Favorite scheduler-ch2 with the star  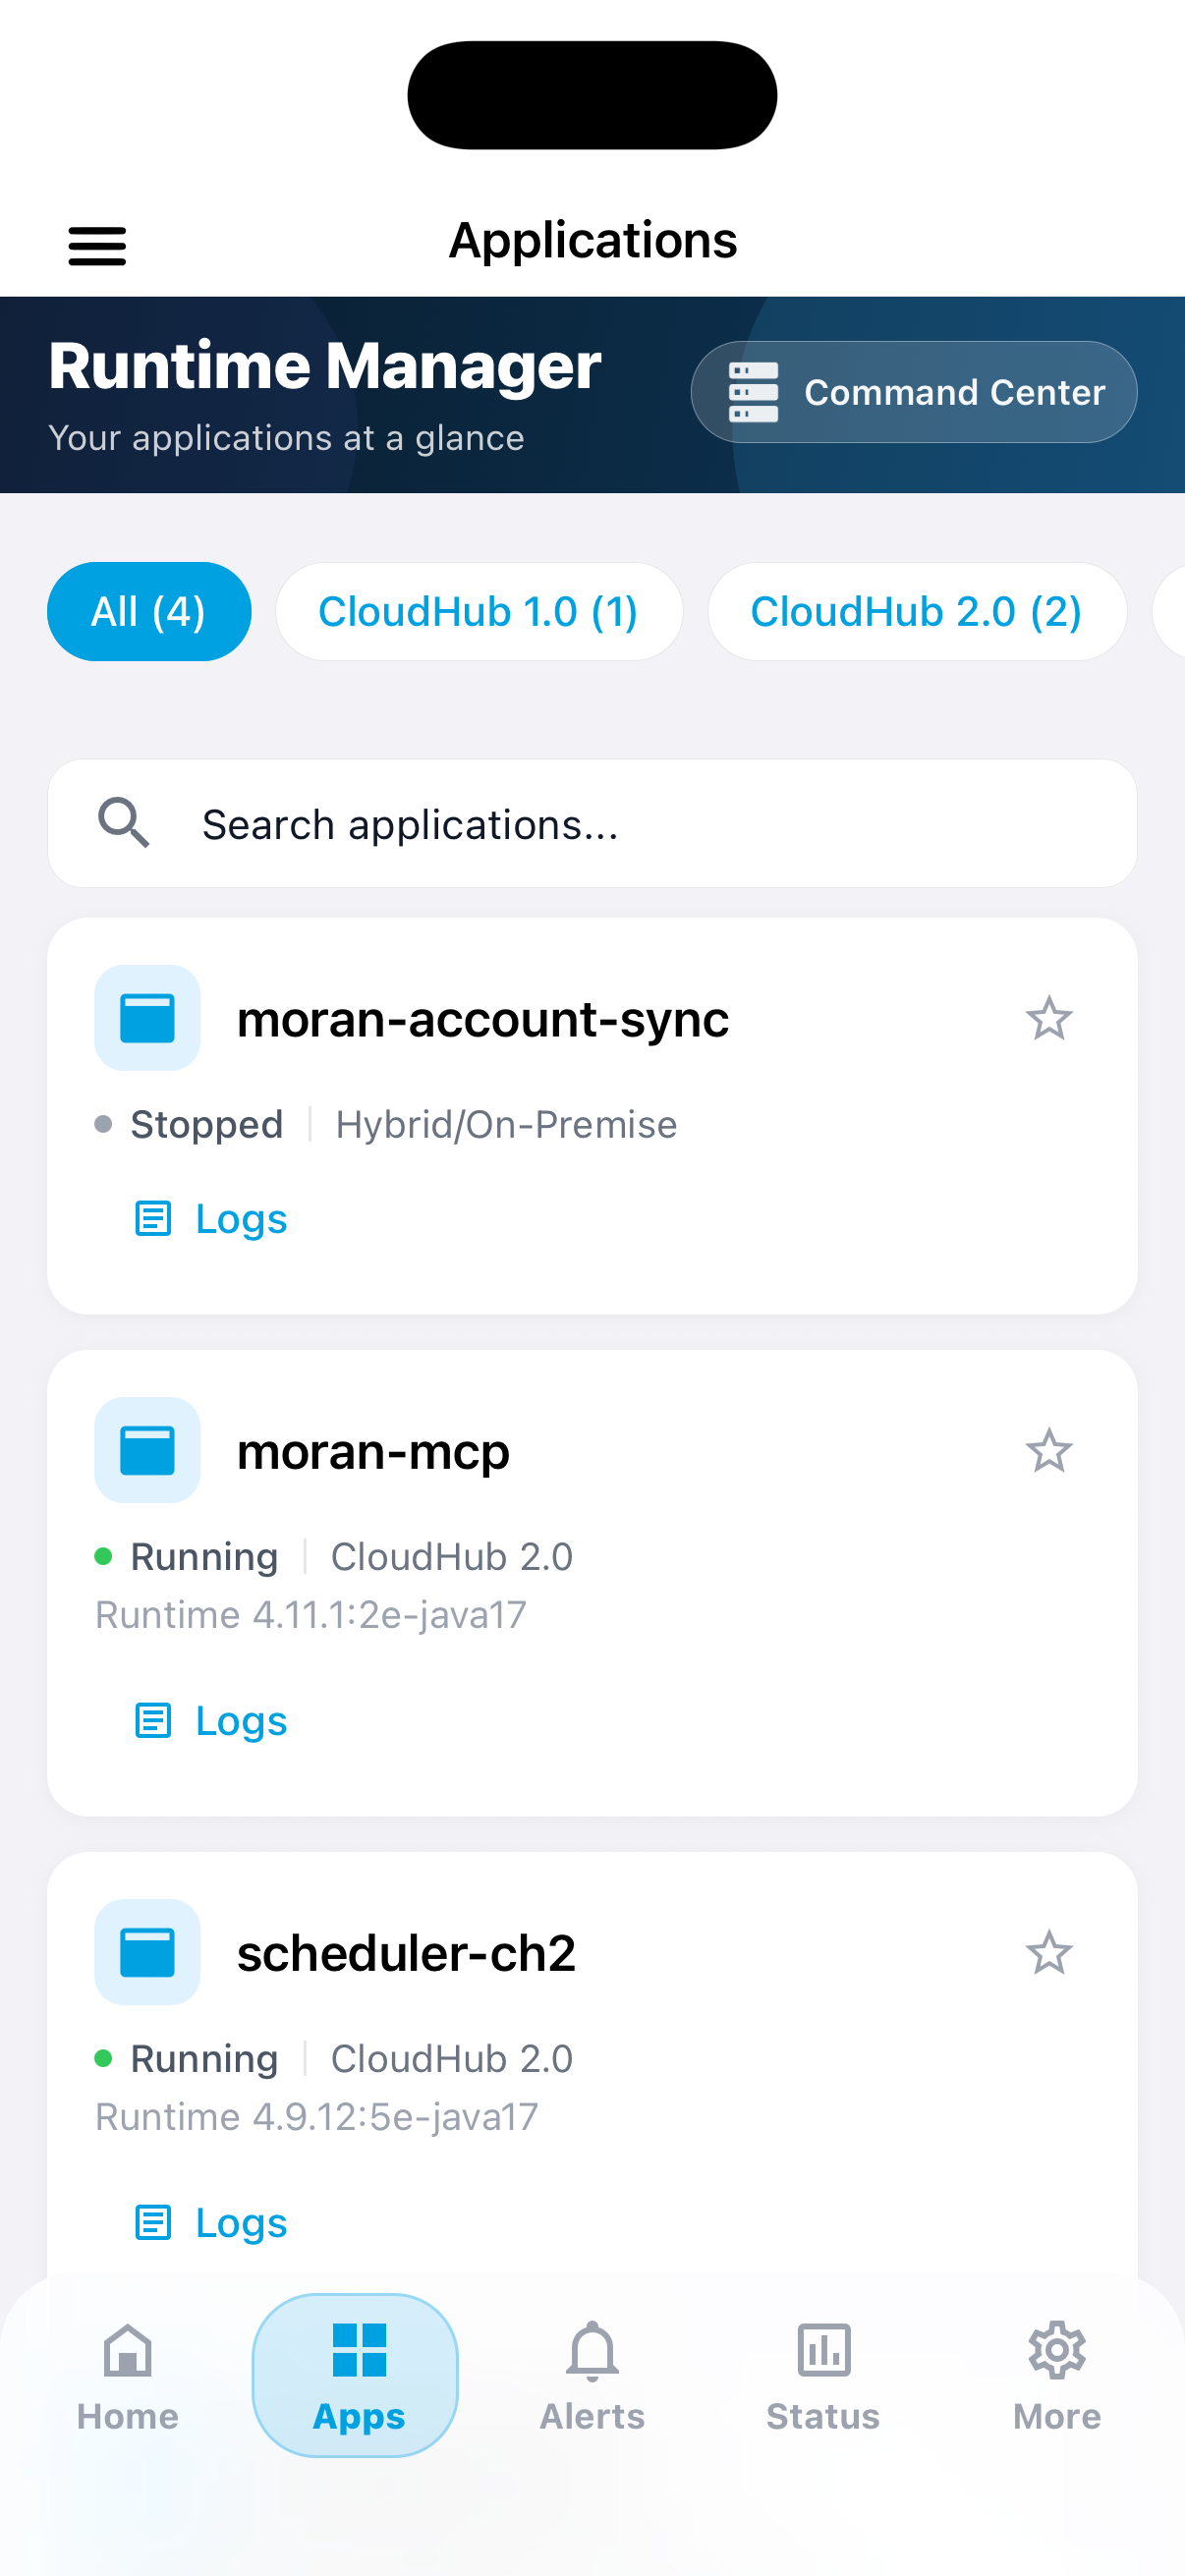coord(1049,1952)
